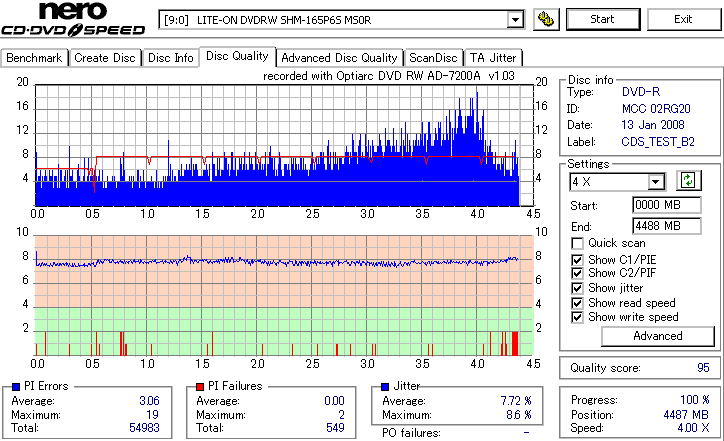The image size is (724, 441).
Task: Uncheck Show jitter option
Action: 577,288
